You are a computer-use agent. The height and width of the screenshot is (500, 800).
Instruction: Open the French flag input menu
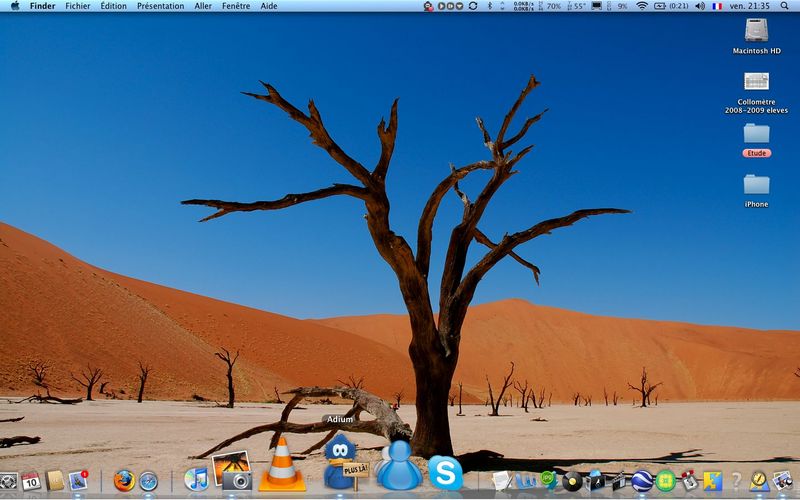(717, 6)
